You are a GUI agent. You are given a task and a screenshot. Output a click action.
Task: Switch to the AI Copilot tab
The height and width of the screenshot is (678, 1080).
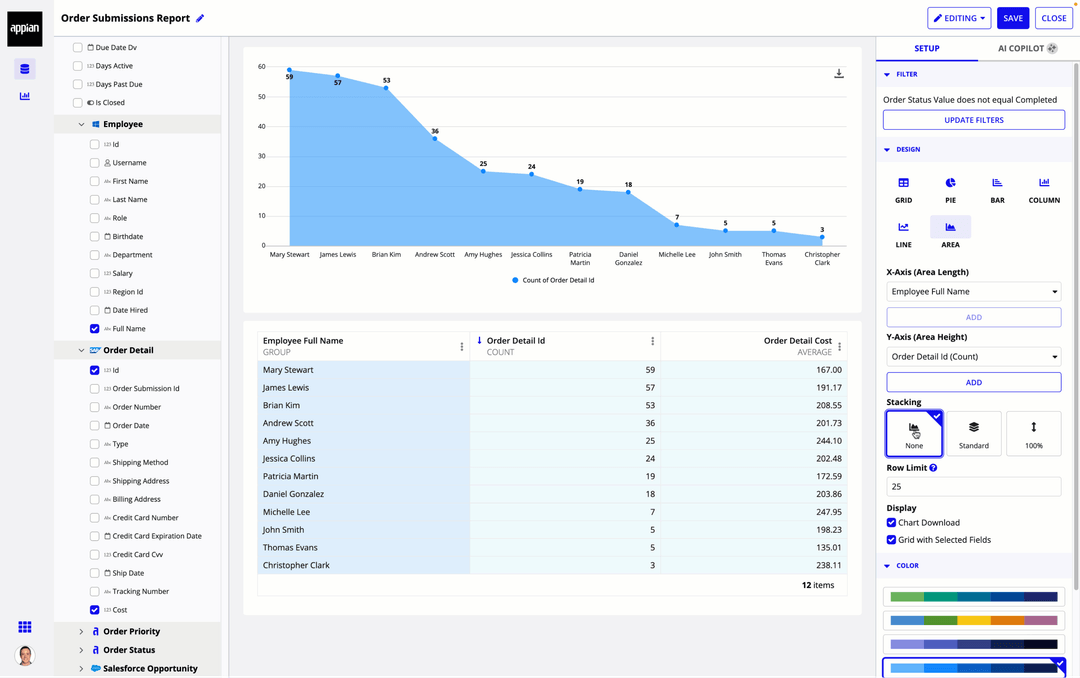tap(1027, 48)
